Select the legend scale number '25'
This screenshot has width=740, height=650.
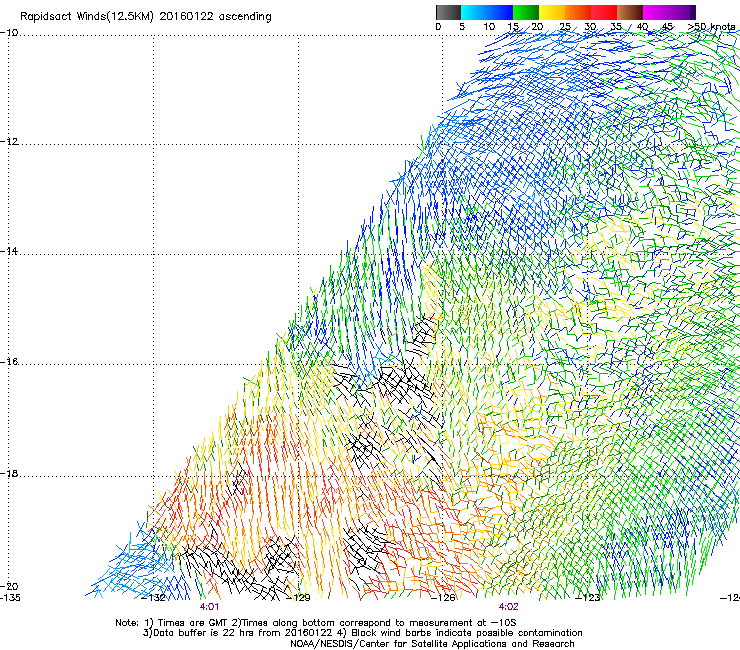(x=565, y=27)
